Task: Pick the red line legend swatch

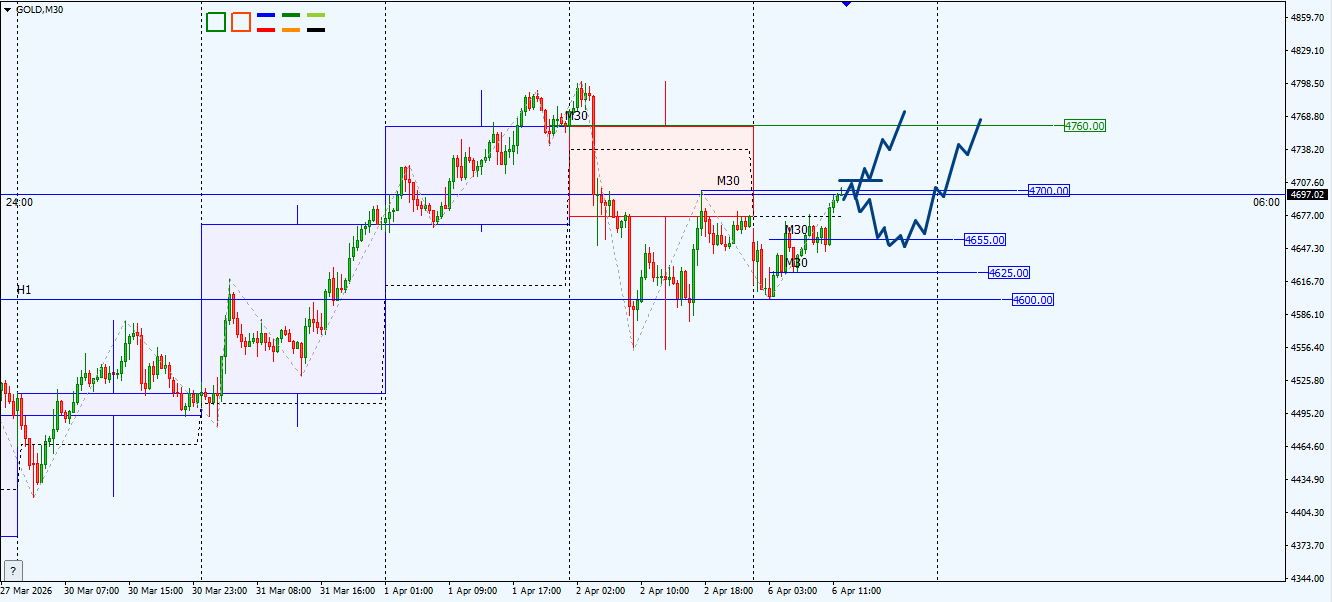Action: 267,29
